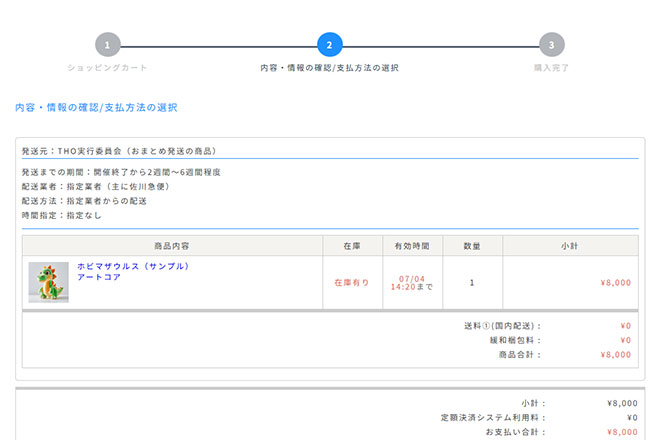Click the 数量 column header
Screen dimensions: 660x440
[472, 245]
